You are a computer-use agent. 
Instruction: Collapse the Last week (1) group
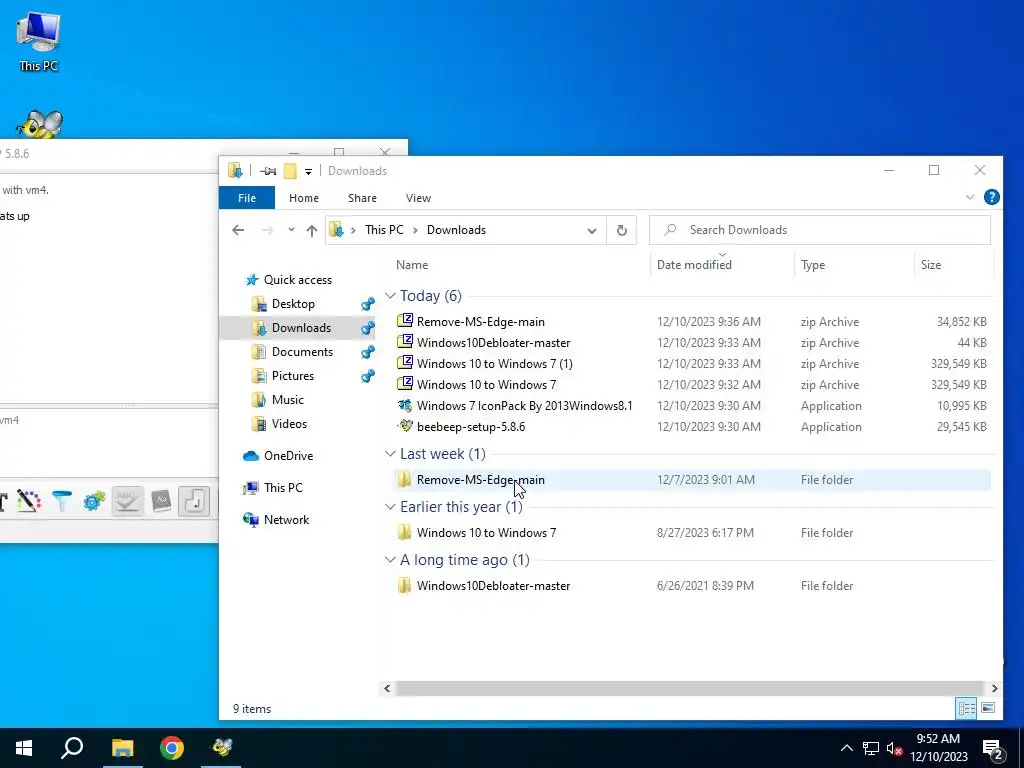point(391,454)
